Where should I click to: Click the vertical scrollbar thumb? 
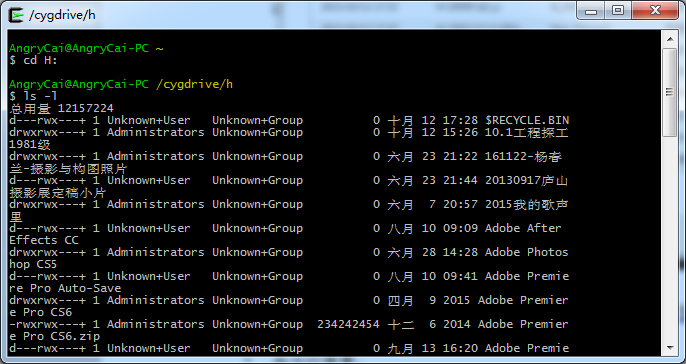[669, 92]
